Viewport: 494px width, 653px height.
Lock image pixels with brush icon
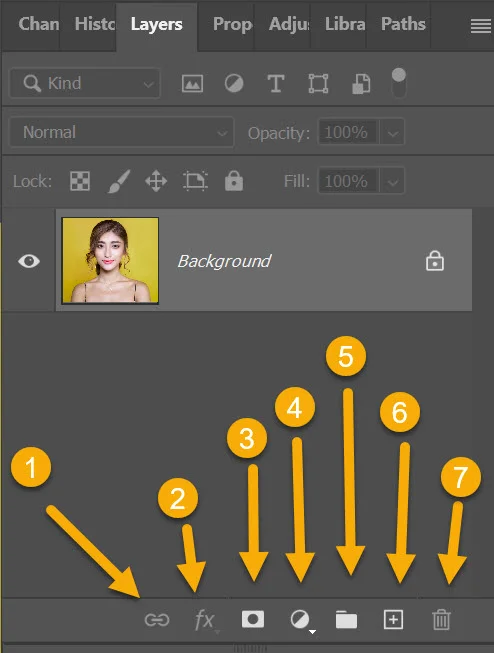click(x=119, y=181)
